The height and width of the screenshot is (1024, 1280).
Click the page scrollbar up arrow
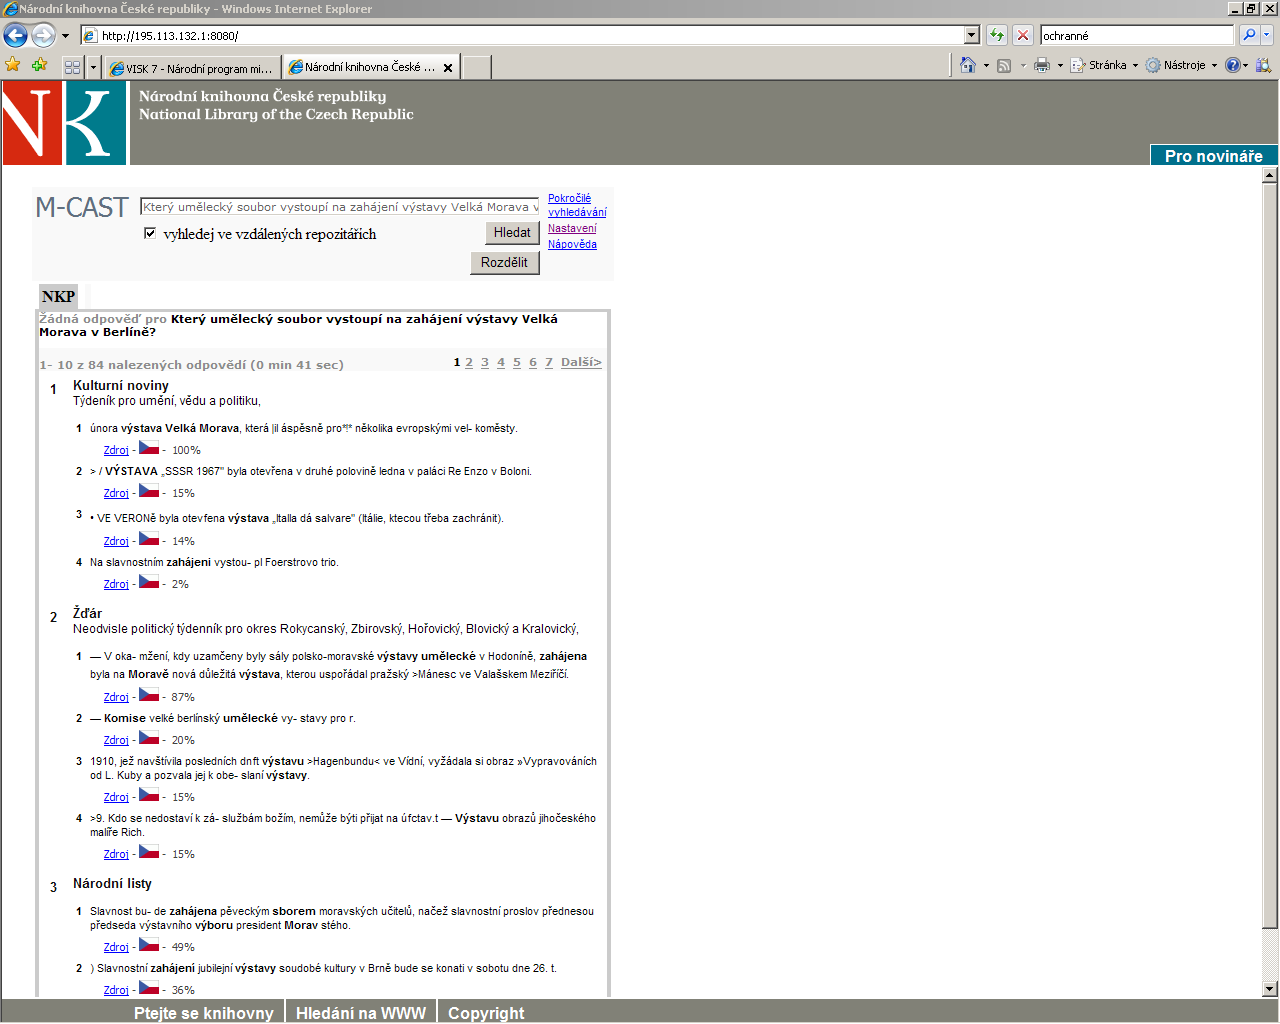click(1270, 175)
